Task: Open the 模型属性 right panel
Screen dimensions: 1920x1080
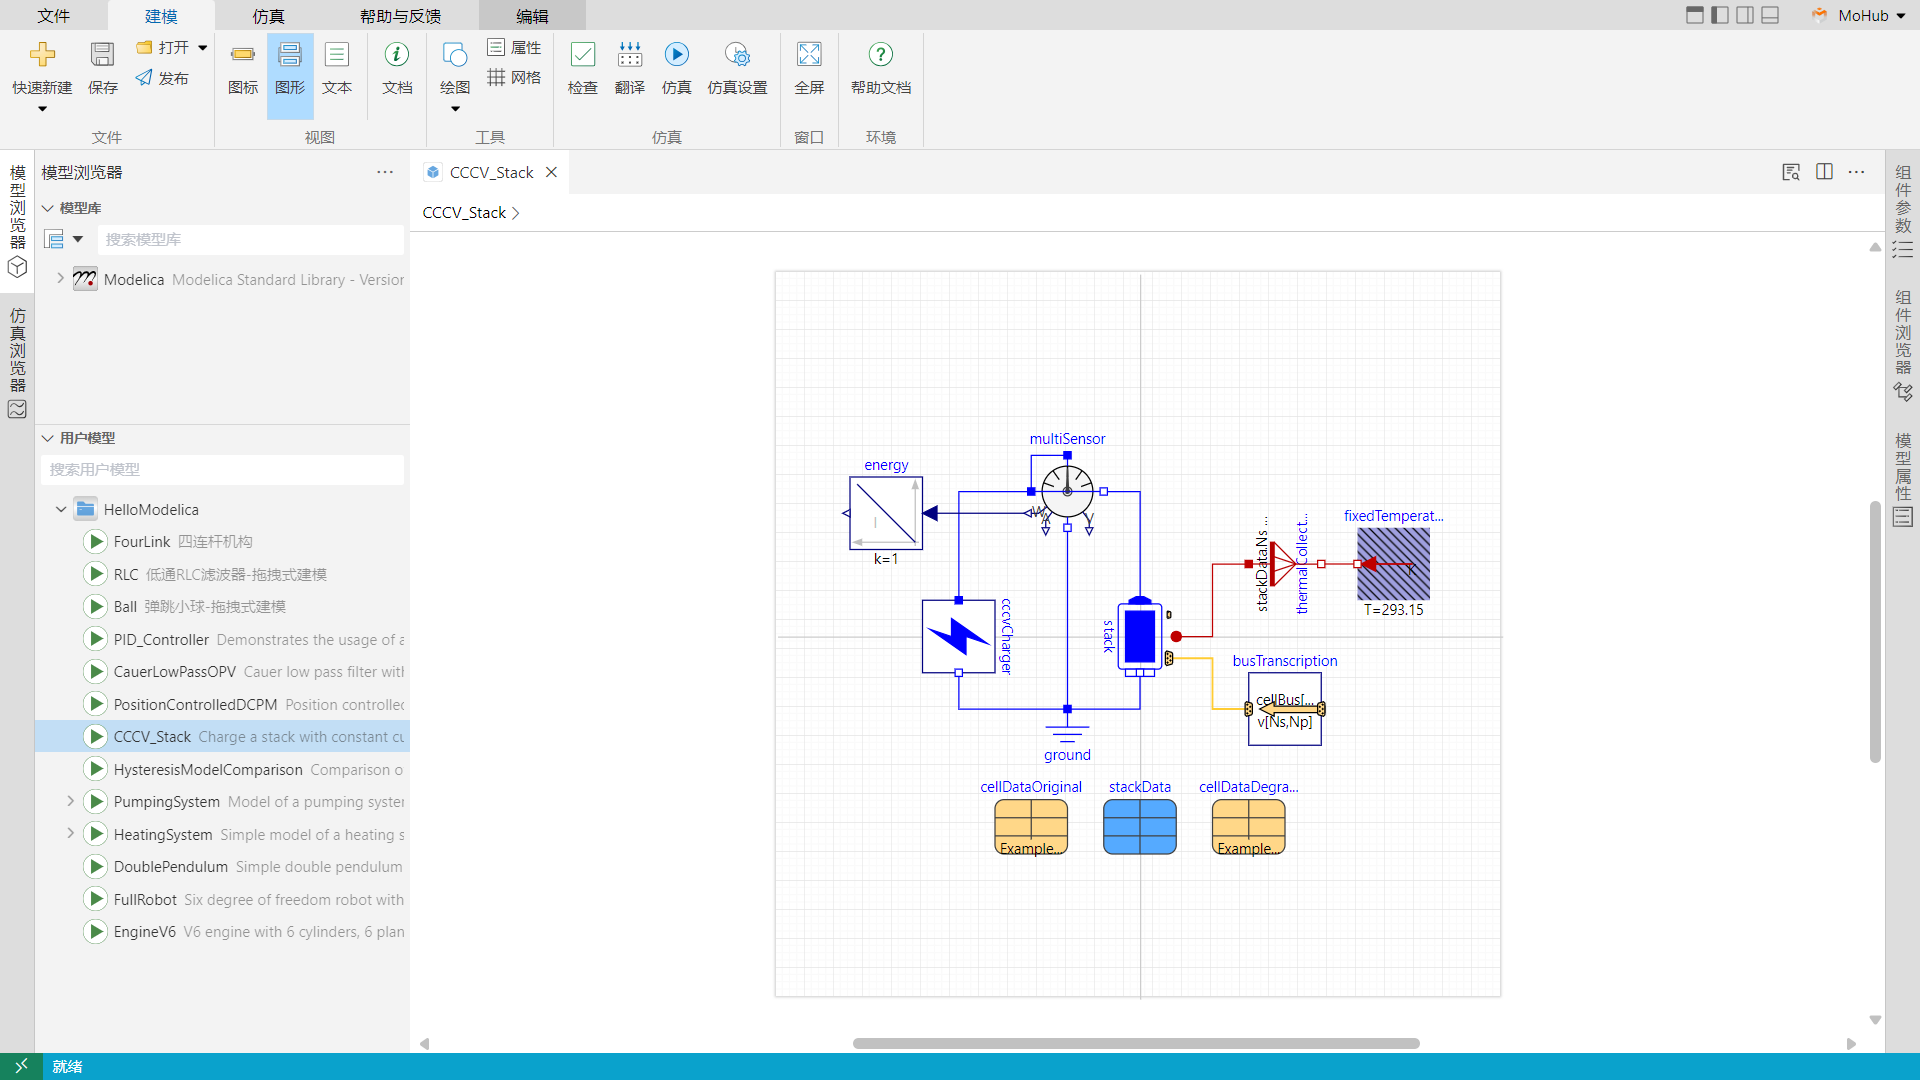Action: tap(1903, 479)
